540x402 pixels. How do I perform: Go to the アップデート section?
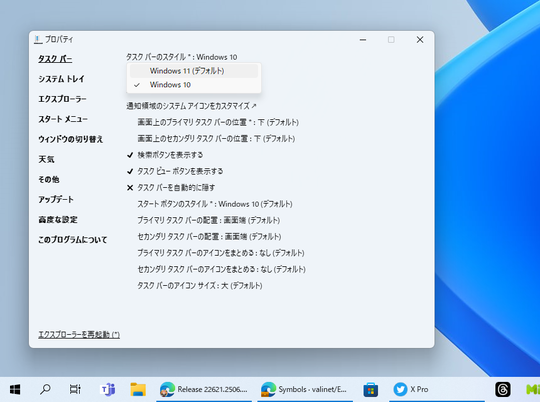(56, 199)
